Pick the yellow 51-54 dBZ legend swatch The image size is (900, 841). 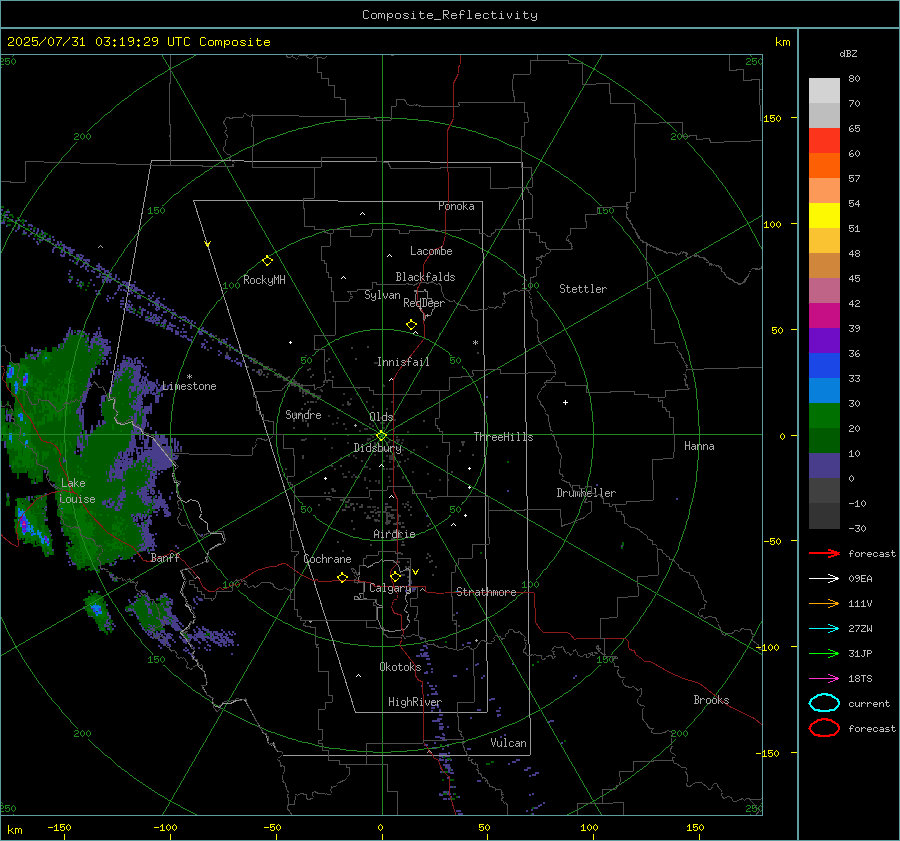(824, 216)
